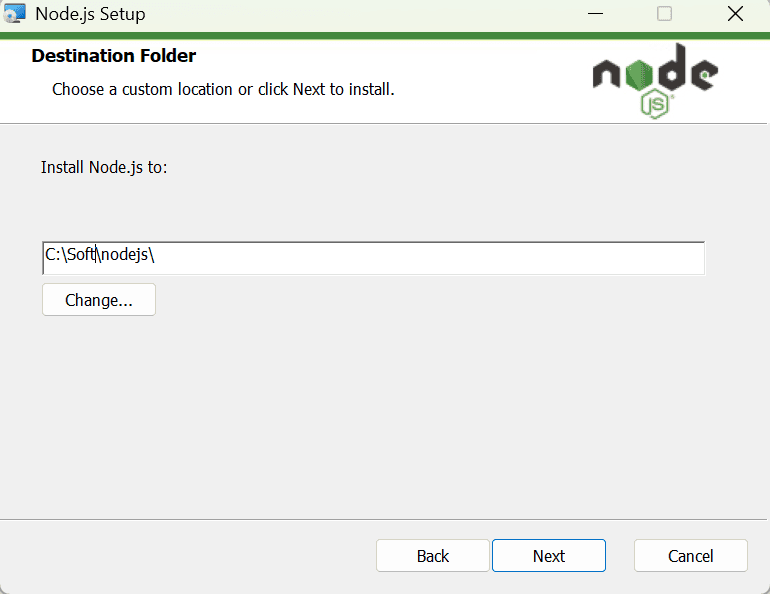Place cursor on the C: drive letter in path
770x594 pixels.
pyautogui.click(x=53, y=254)
